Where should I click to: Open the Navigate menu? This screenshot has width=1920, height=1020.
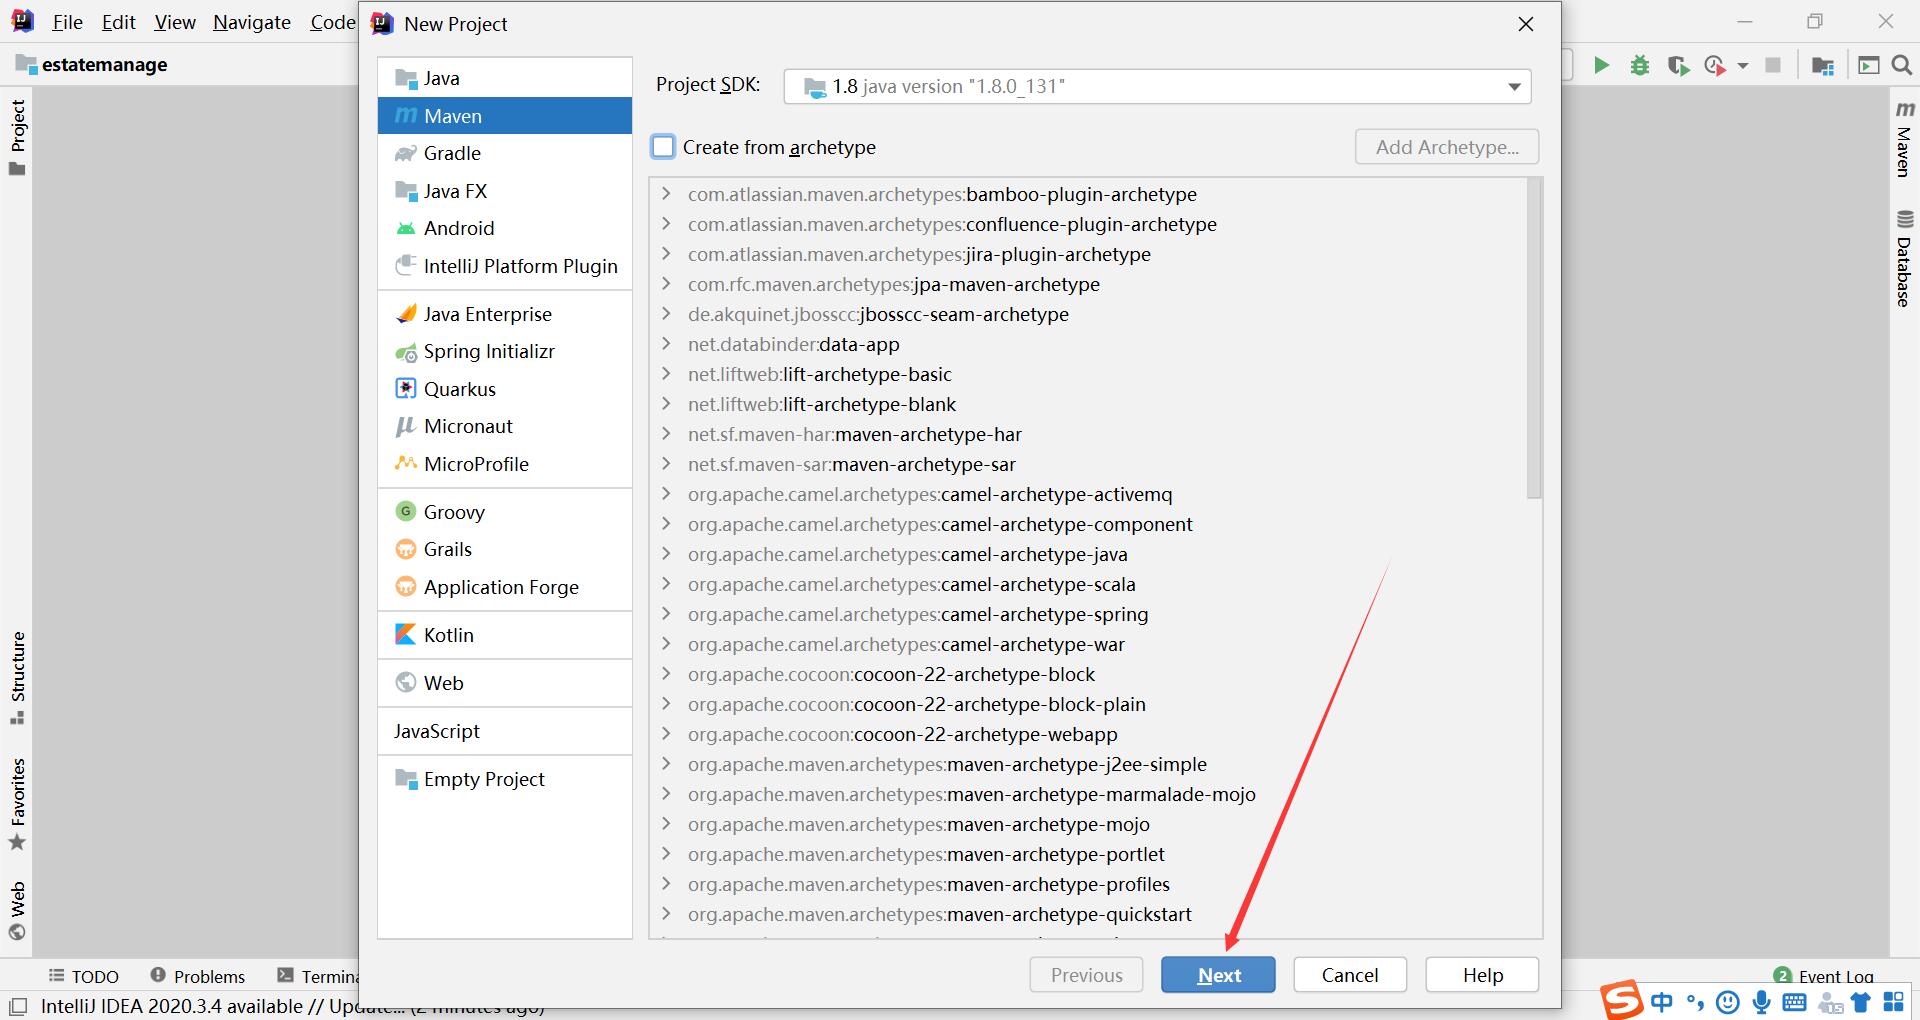click(x=252, y=22)
